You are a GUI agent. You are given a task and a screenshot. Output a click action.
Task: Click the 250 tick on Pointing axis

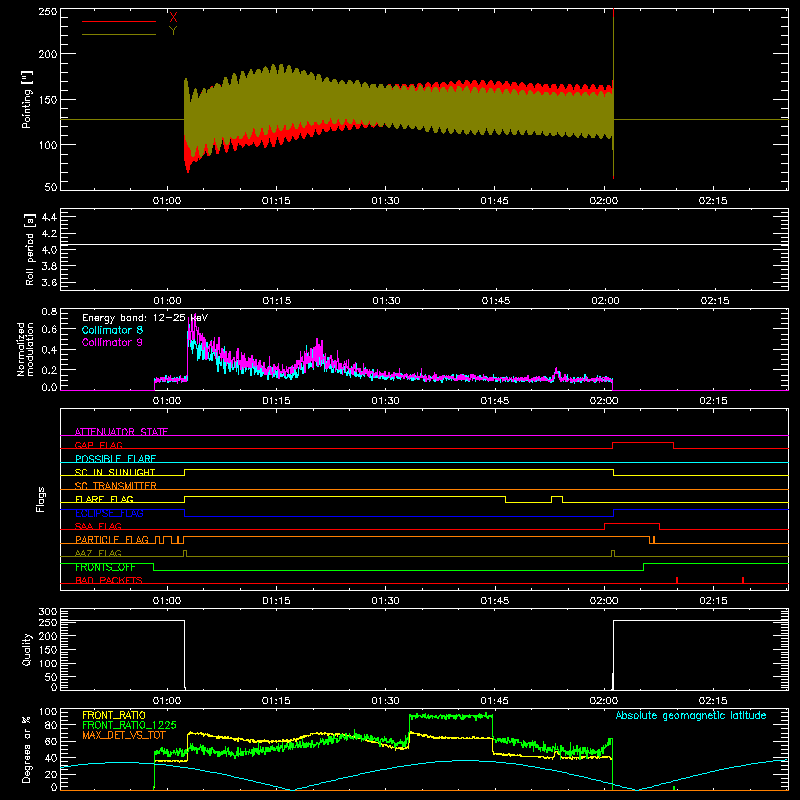point(48,11)
